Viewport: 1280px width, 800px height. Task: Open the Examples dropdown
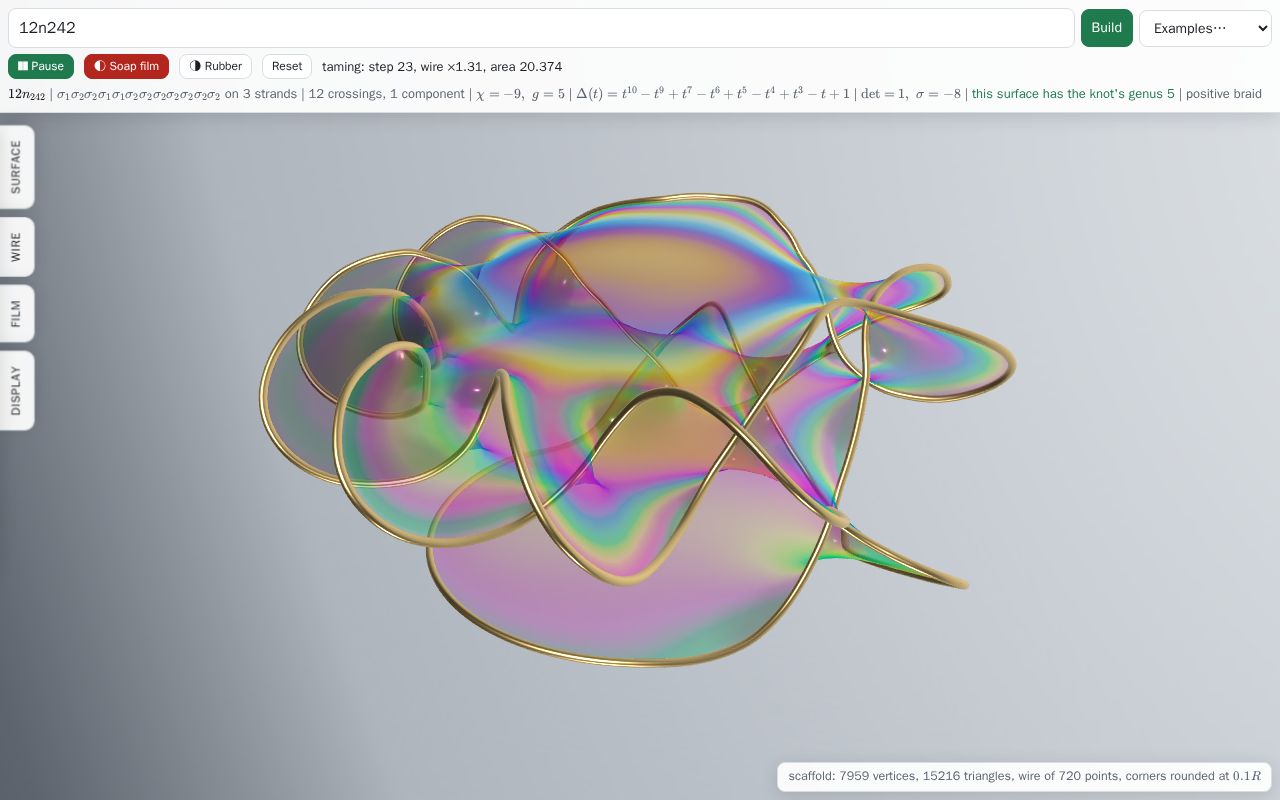pos(1205,28)
